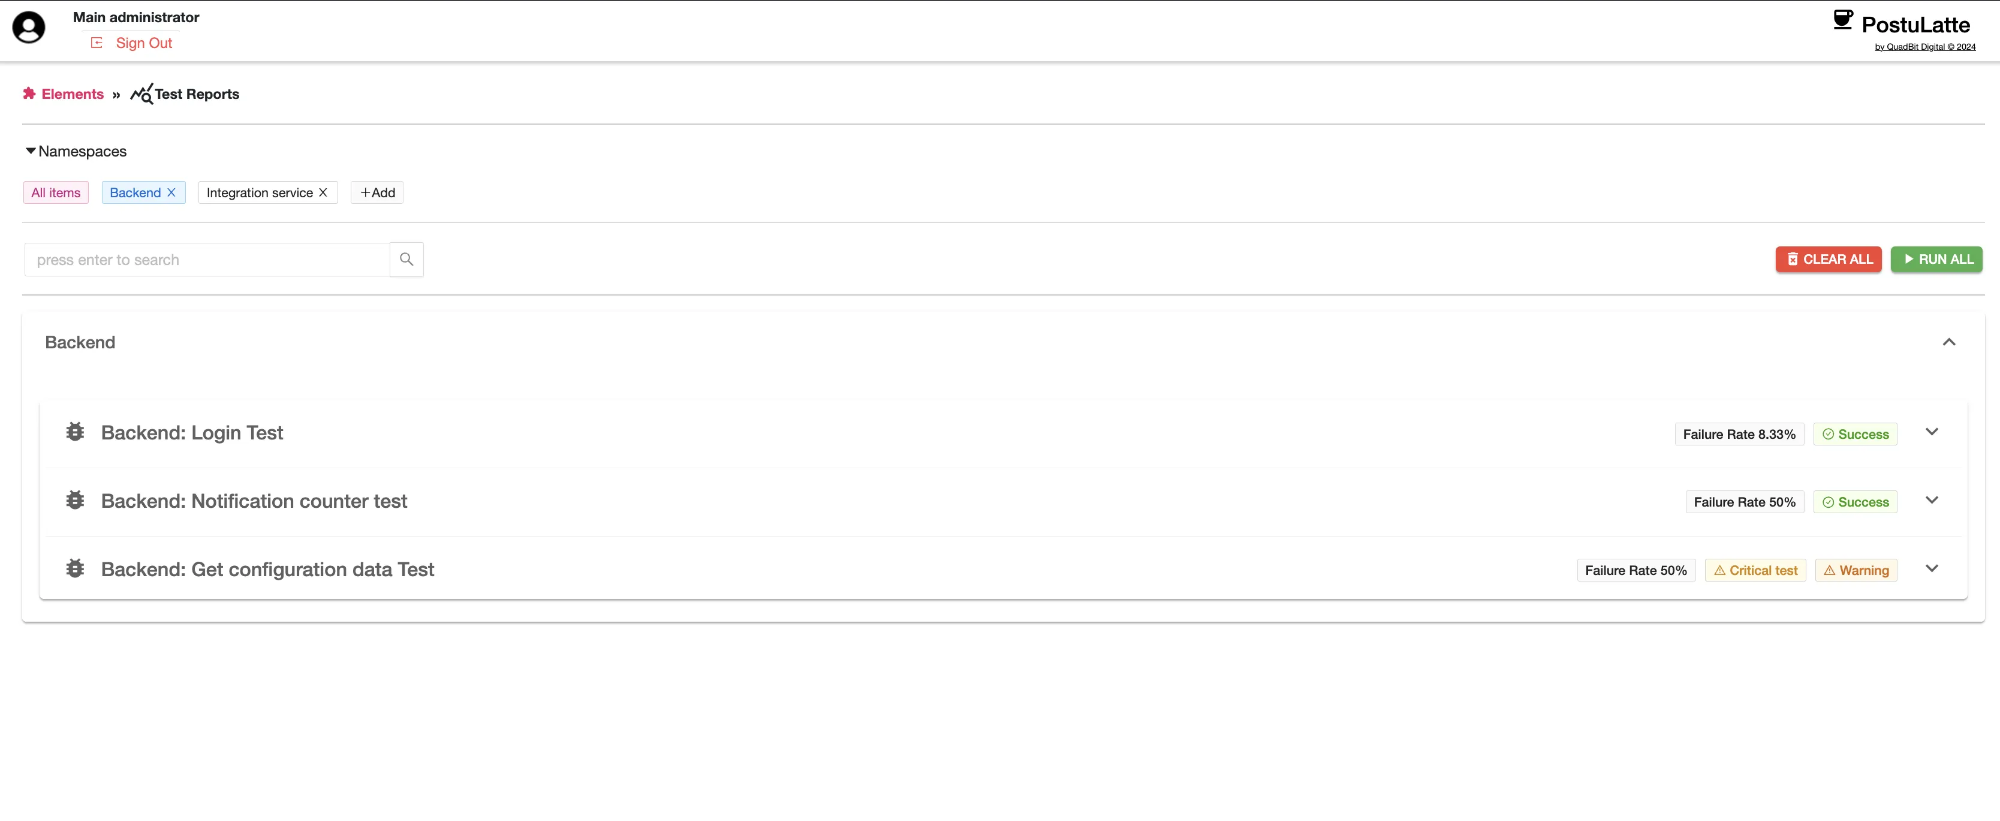Click the PostuLatte coffee cup logo

click(1843, 21)
